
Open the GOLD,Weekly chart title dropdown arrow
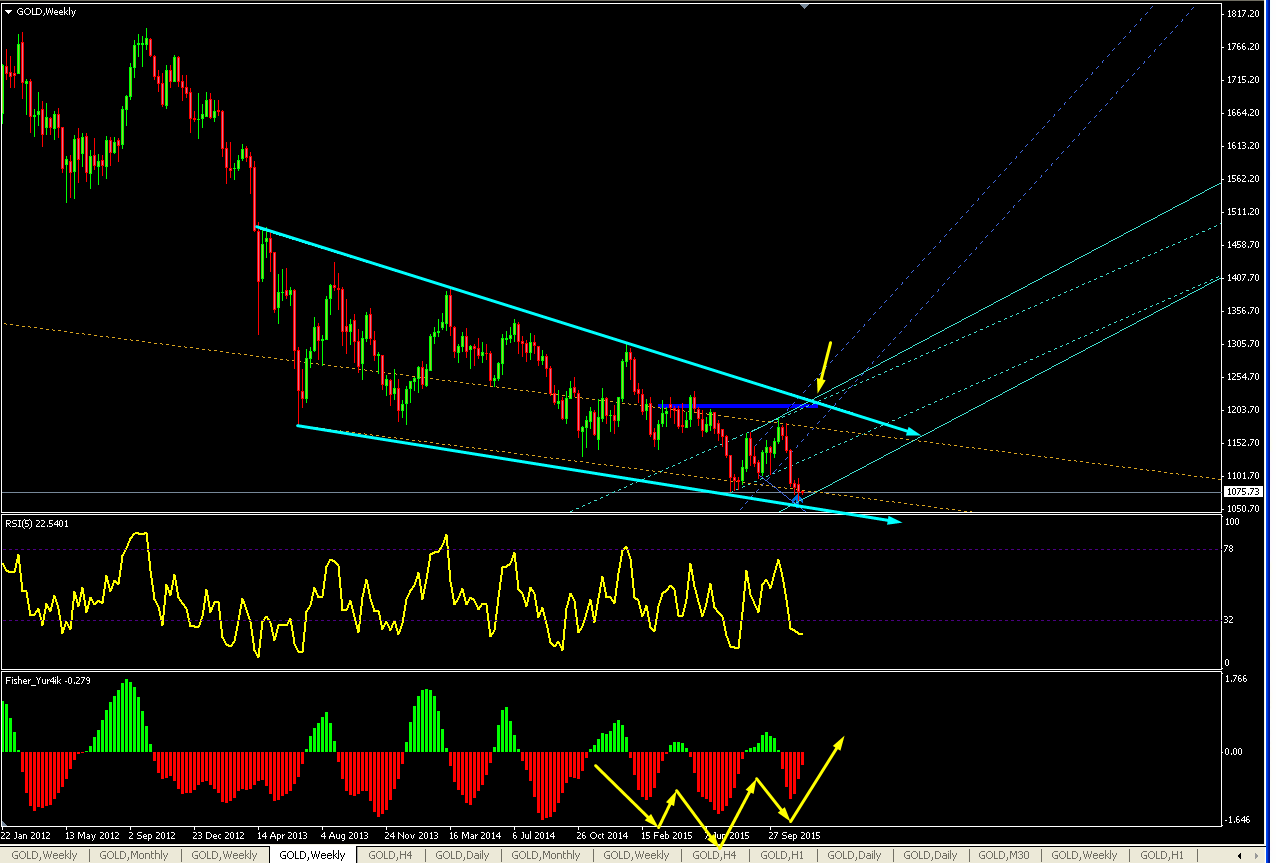(9, 12)
